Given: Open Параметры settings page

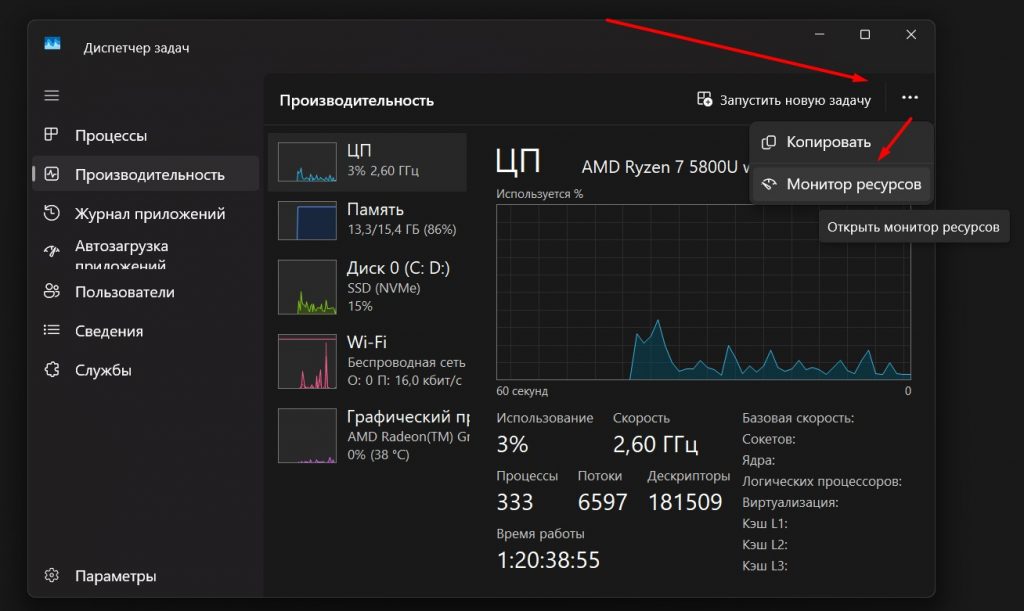Looking at the screenshot, I should [x=146, y=576].
